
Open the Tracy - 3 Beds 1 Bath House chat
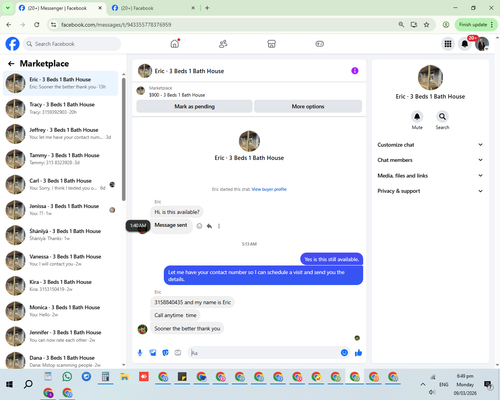coord(61,108)
